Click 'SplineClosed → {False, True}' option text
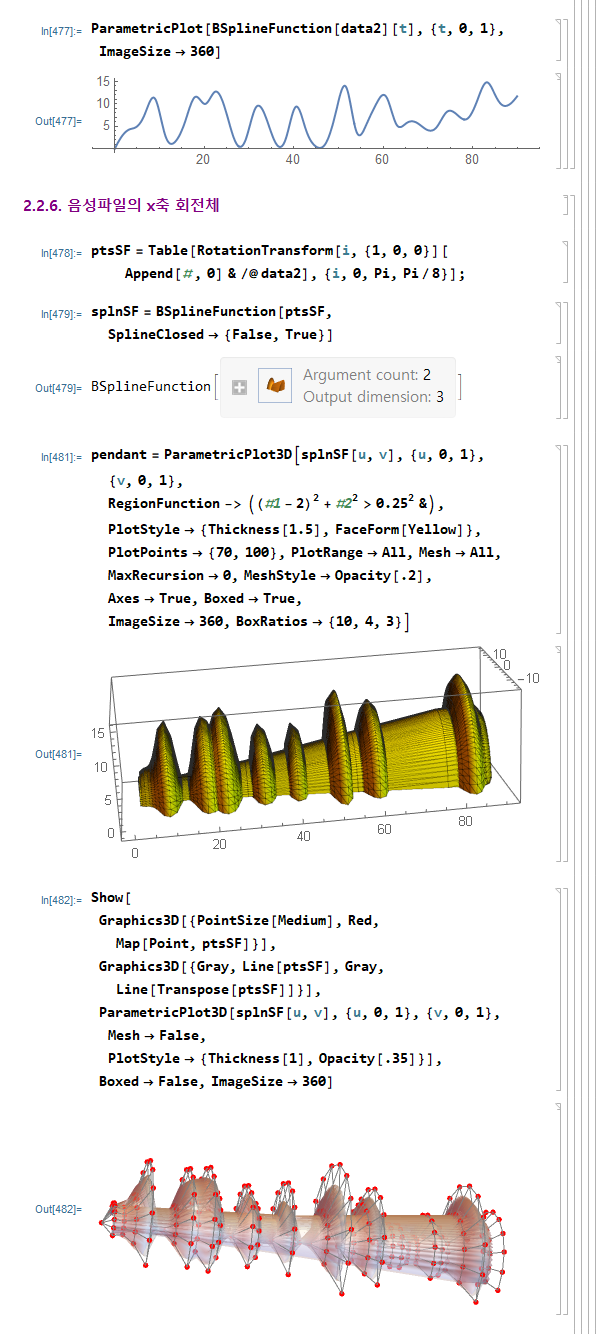Viewport: 600px width, 1334px height. click(220, 334)
